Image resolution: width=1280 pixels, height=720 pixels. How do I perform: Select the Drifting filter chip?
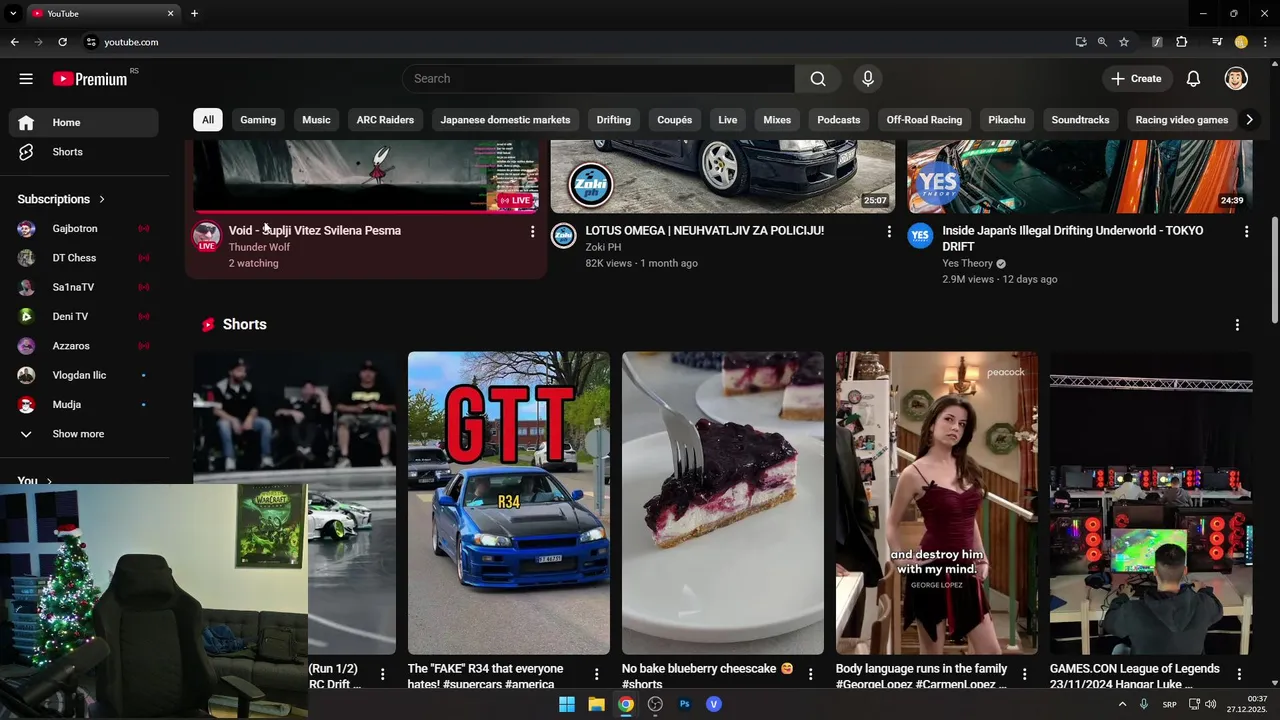614,120
